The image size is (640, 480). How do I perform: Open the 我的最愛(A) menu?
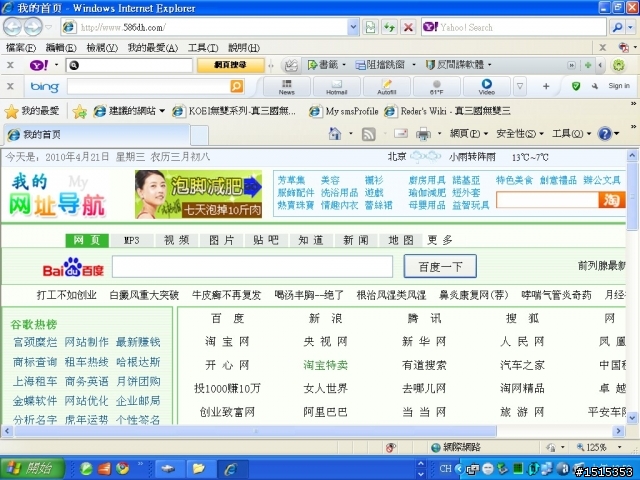pos(153,48)
